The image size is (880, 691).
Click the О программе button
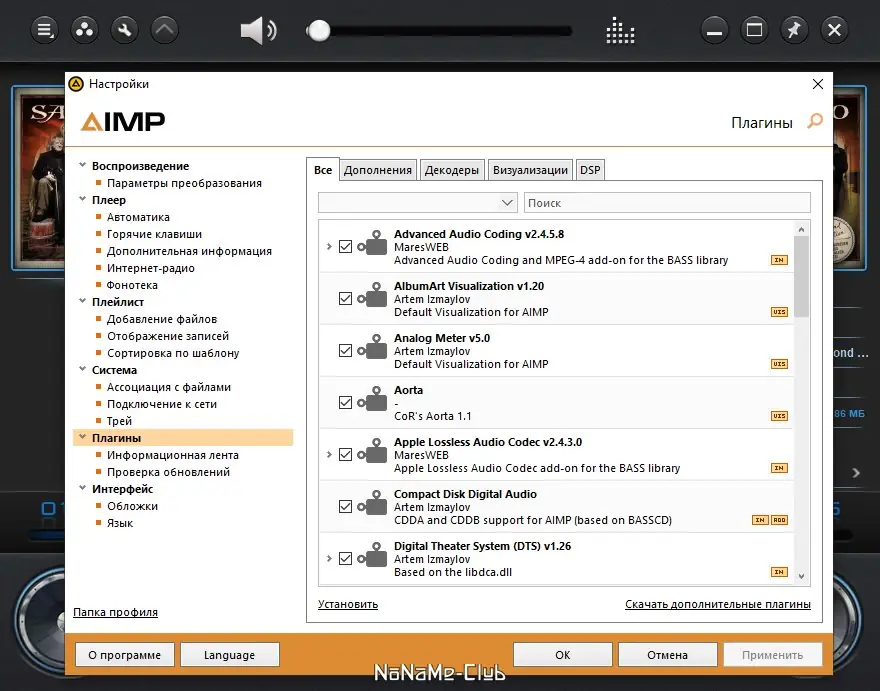point(125,655)
